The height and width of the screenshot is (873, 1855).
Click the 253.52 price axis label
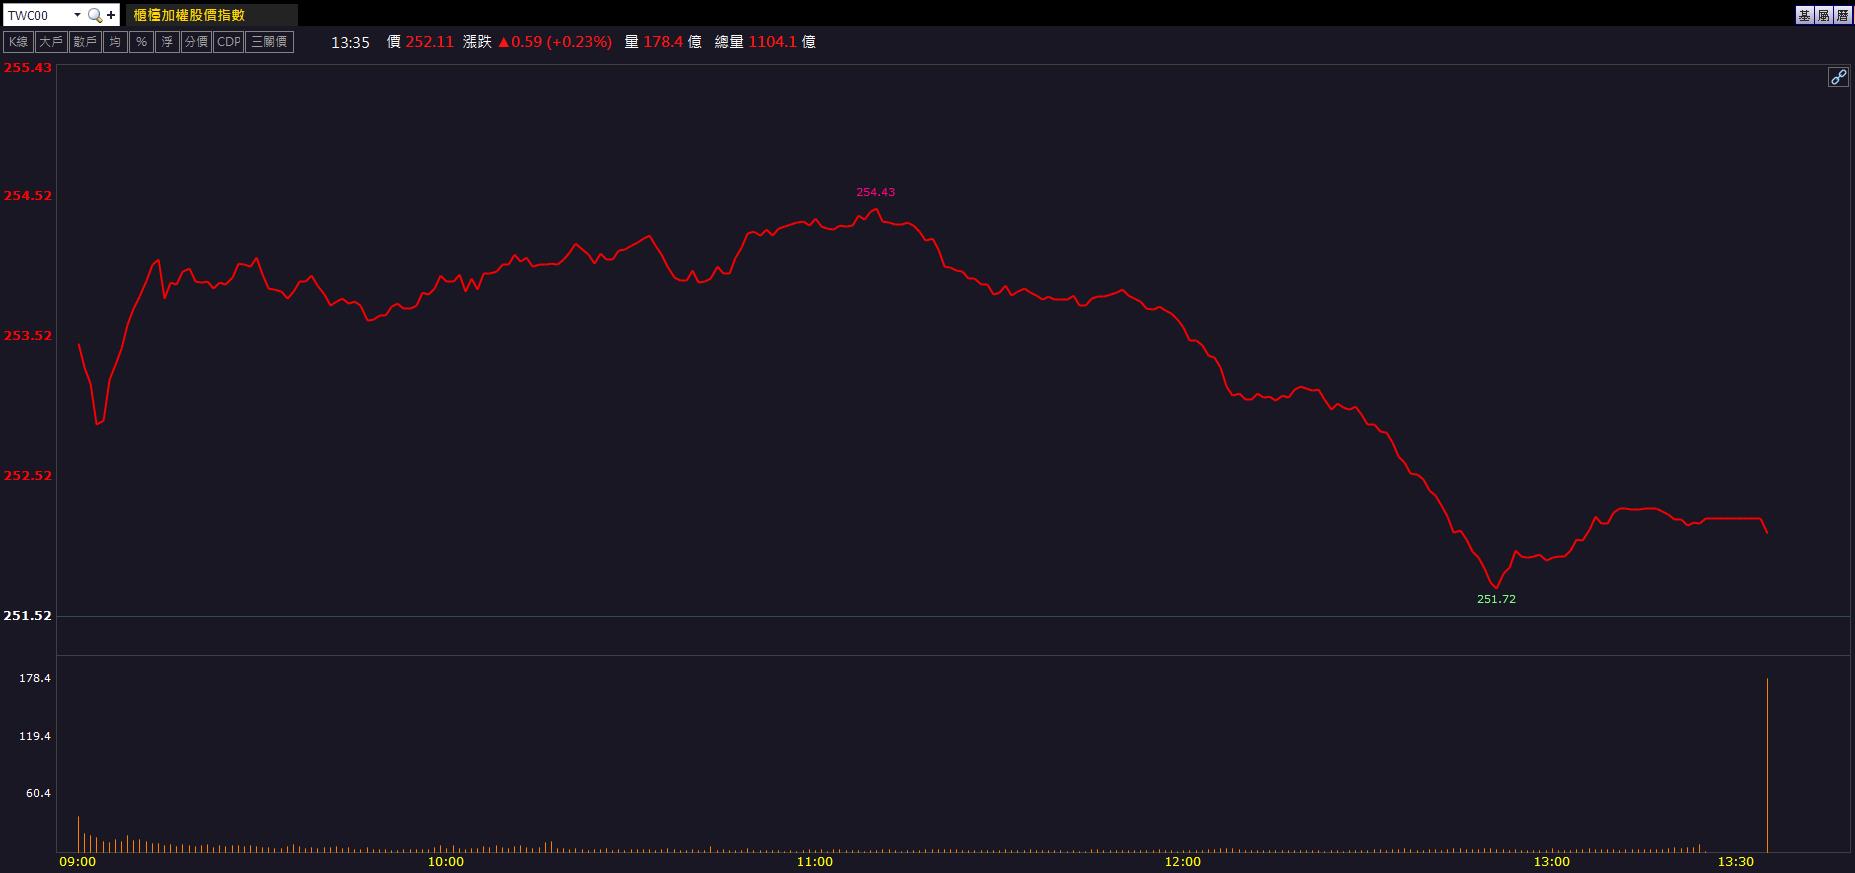(x=27, y=335)
